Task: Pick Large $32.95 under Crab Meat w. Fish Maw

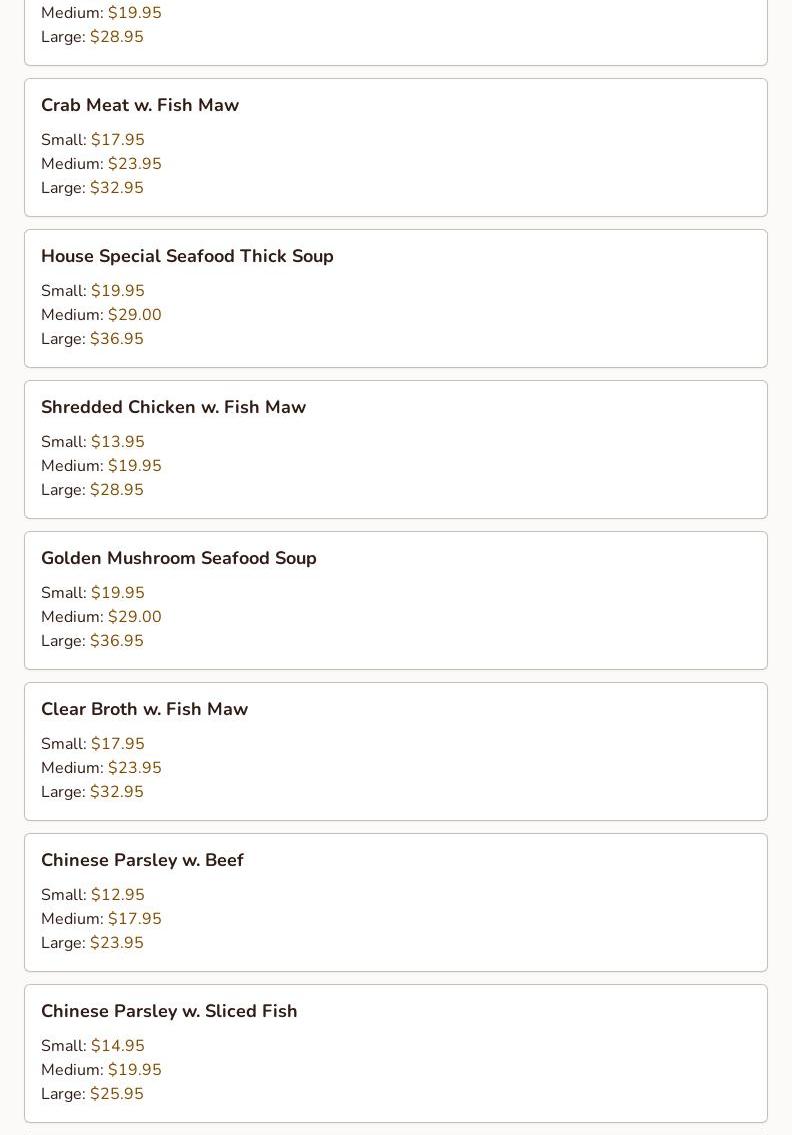Action: pos(92,188)
